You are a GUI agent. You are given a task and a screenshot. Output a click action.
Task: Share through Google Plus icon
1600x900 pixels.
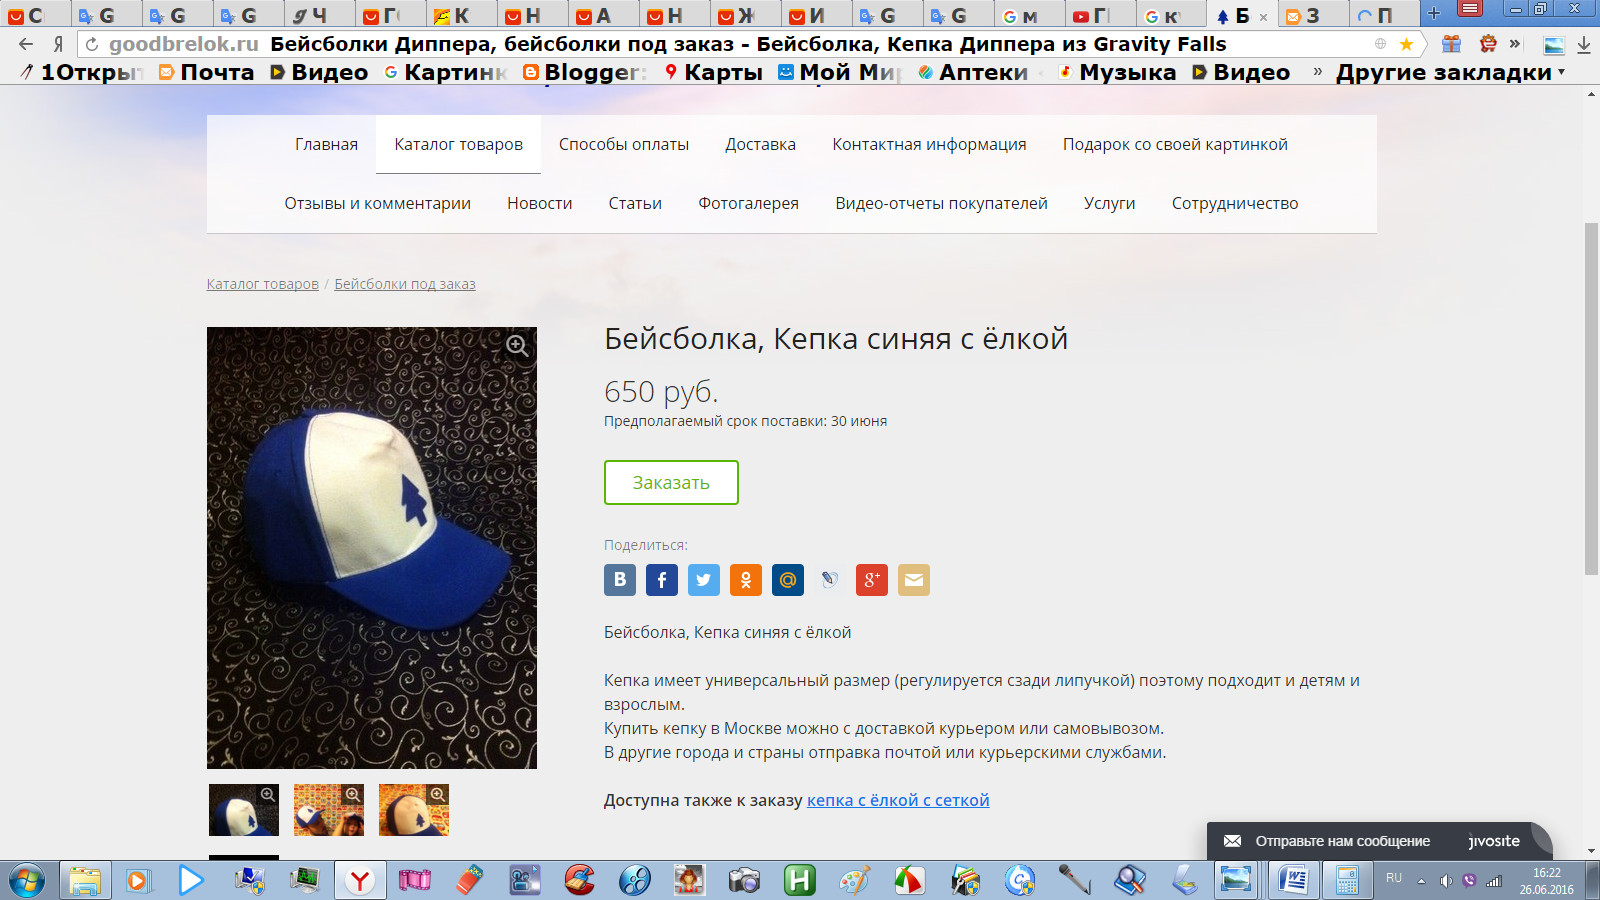(872, 580)
